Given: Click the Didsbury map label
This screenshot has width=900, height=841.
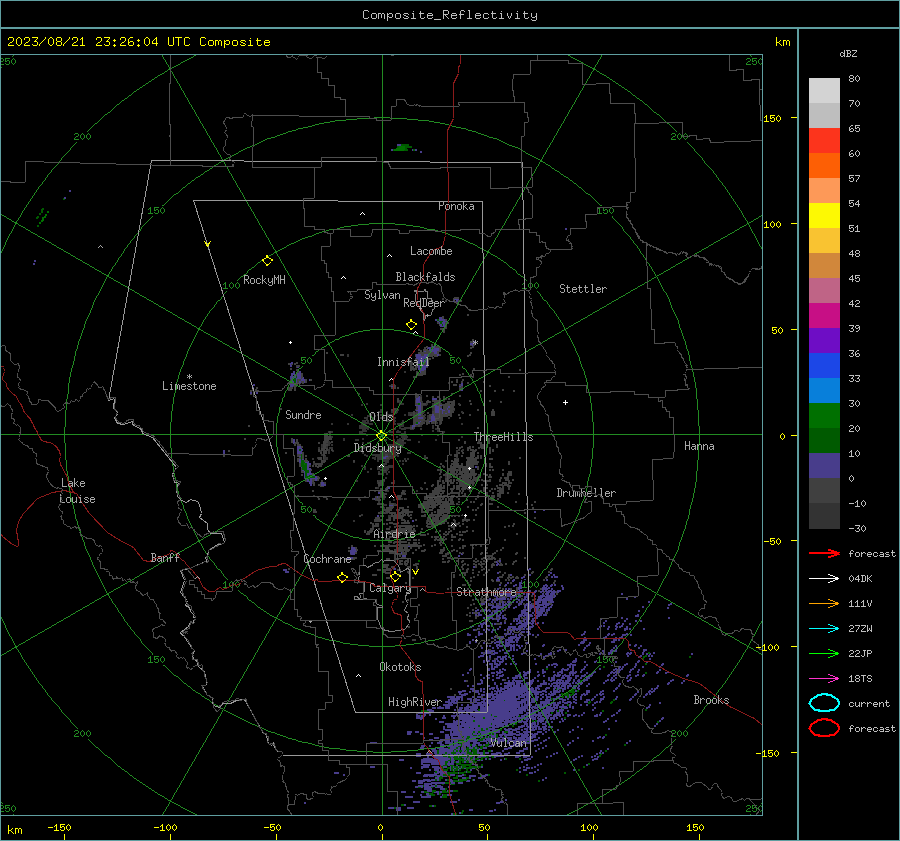Looking at the screenshot, I should click(x=377, y=448).
